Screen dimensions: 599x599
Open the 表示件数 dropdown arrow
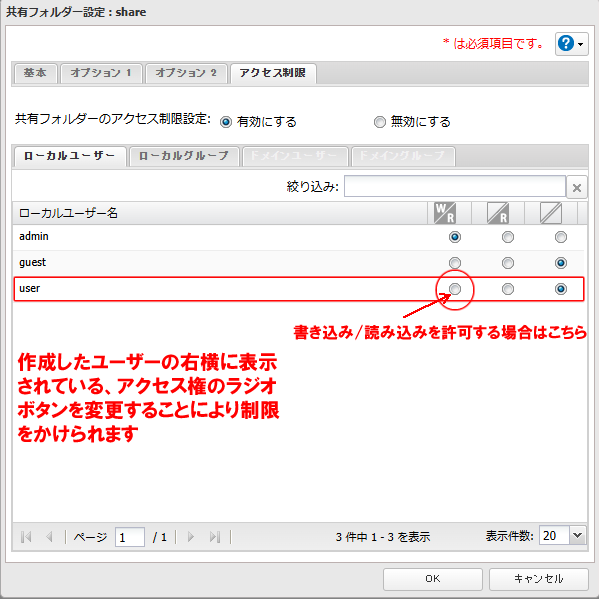tap(578, 536)
